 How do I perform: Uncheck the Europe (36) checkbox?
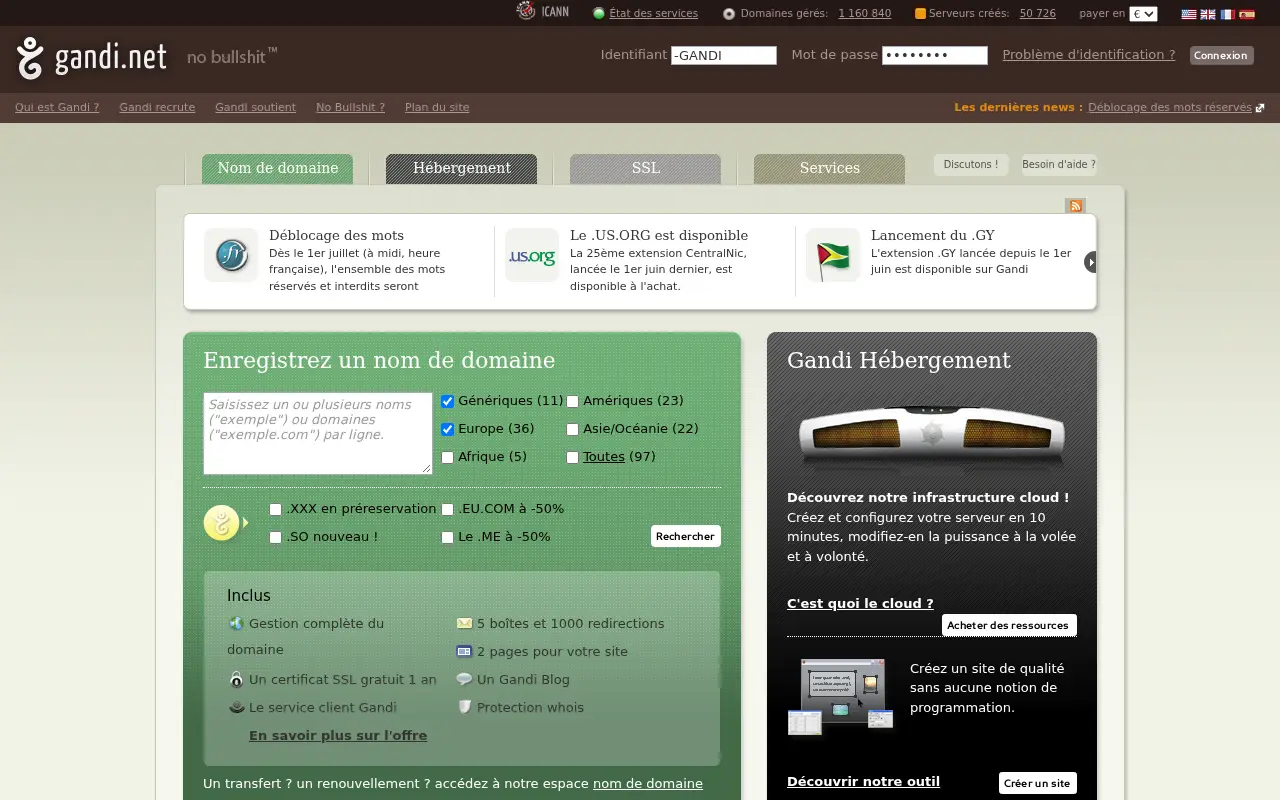coord(447,429)
